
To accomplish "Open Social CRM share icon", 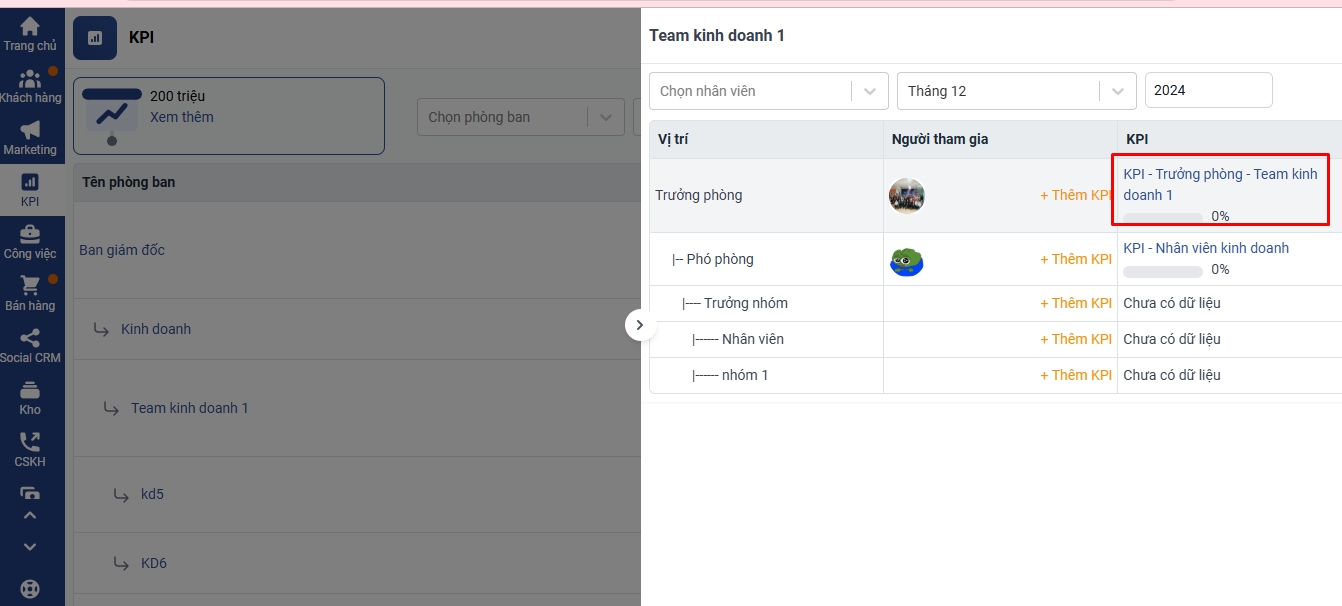I will (30, 339).
